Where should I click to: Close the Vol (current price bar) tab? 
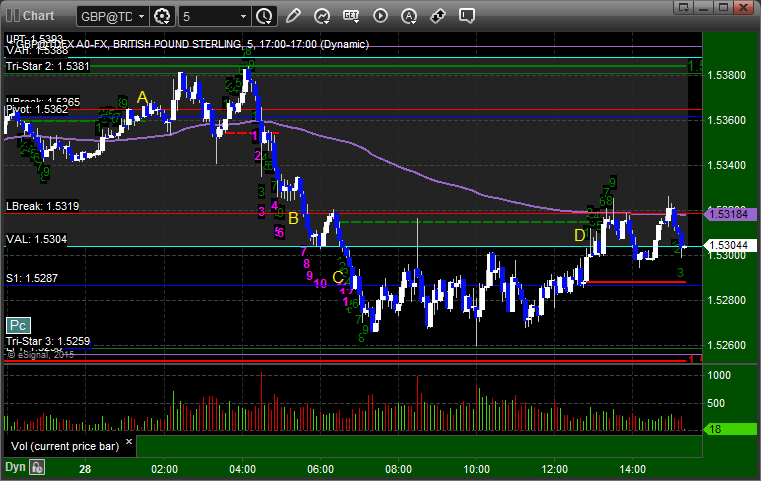[x=129, y=442]
